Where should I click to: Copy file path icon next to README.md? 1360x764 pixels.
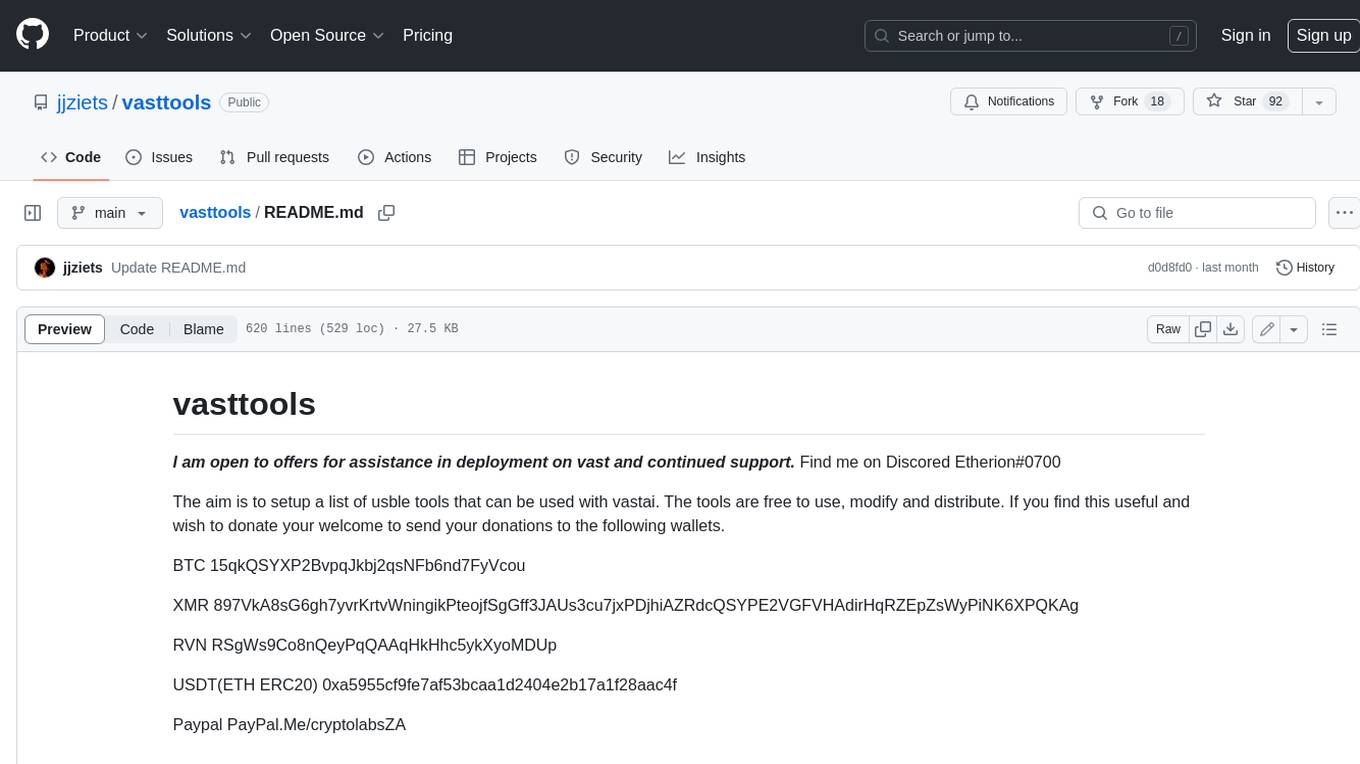pyautogui.click(x=386, y=213)
